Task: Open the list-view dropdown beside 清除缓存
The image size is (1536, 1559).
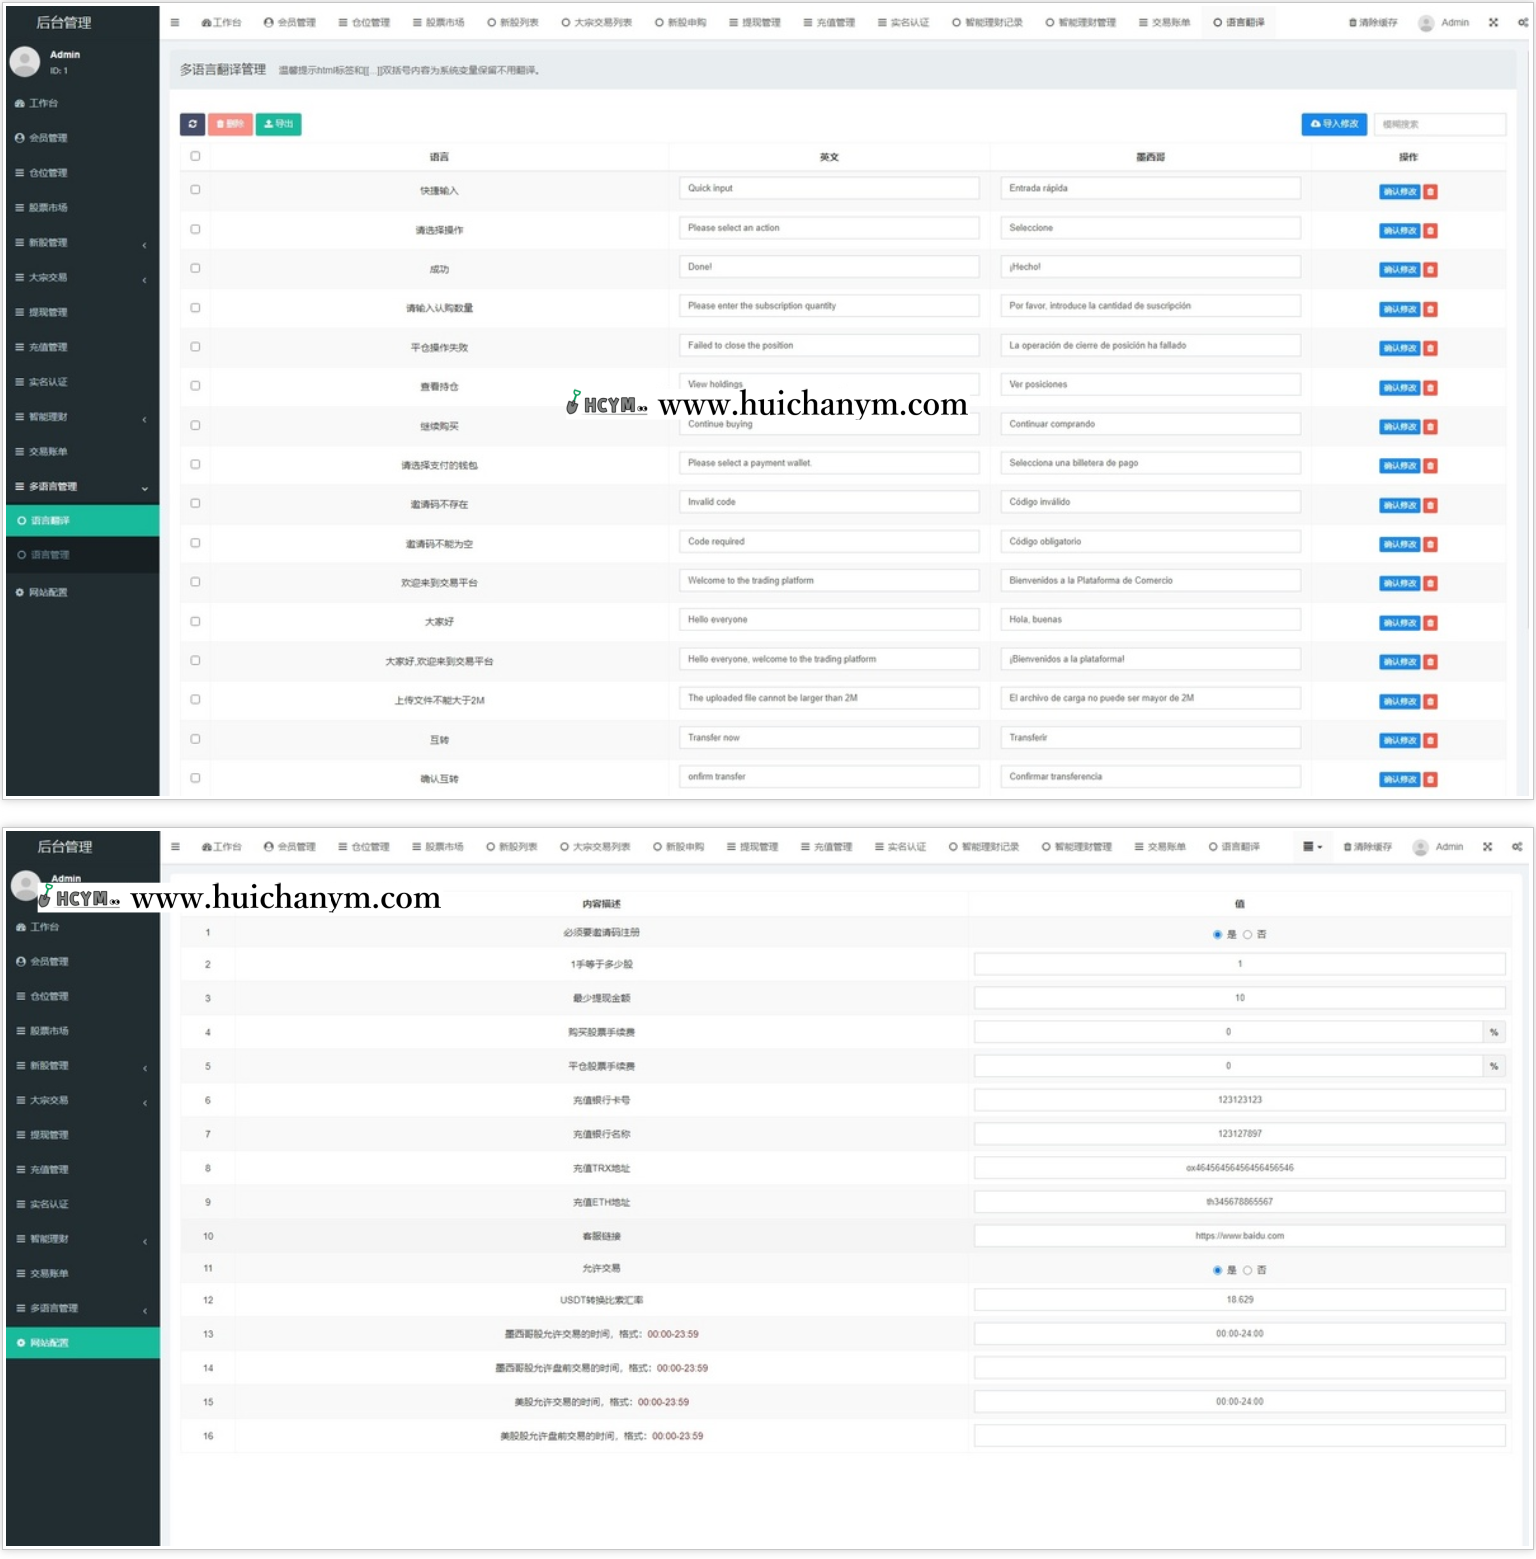Action: click(1312, 847)
